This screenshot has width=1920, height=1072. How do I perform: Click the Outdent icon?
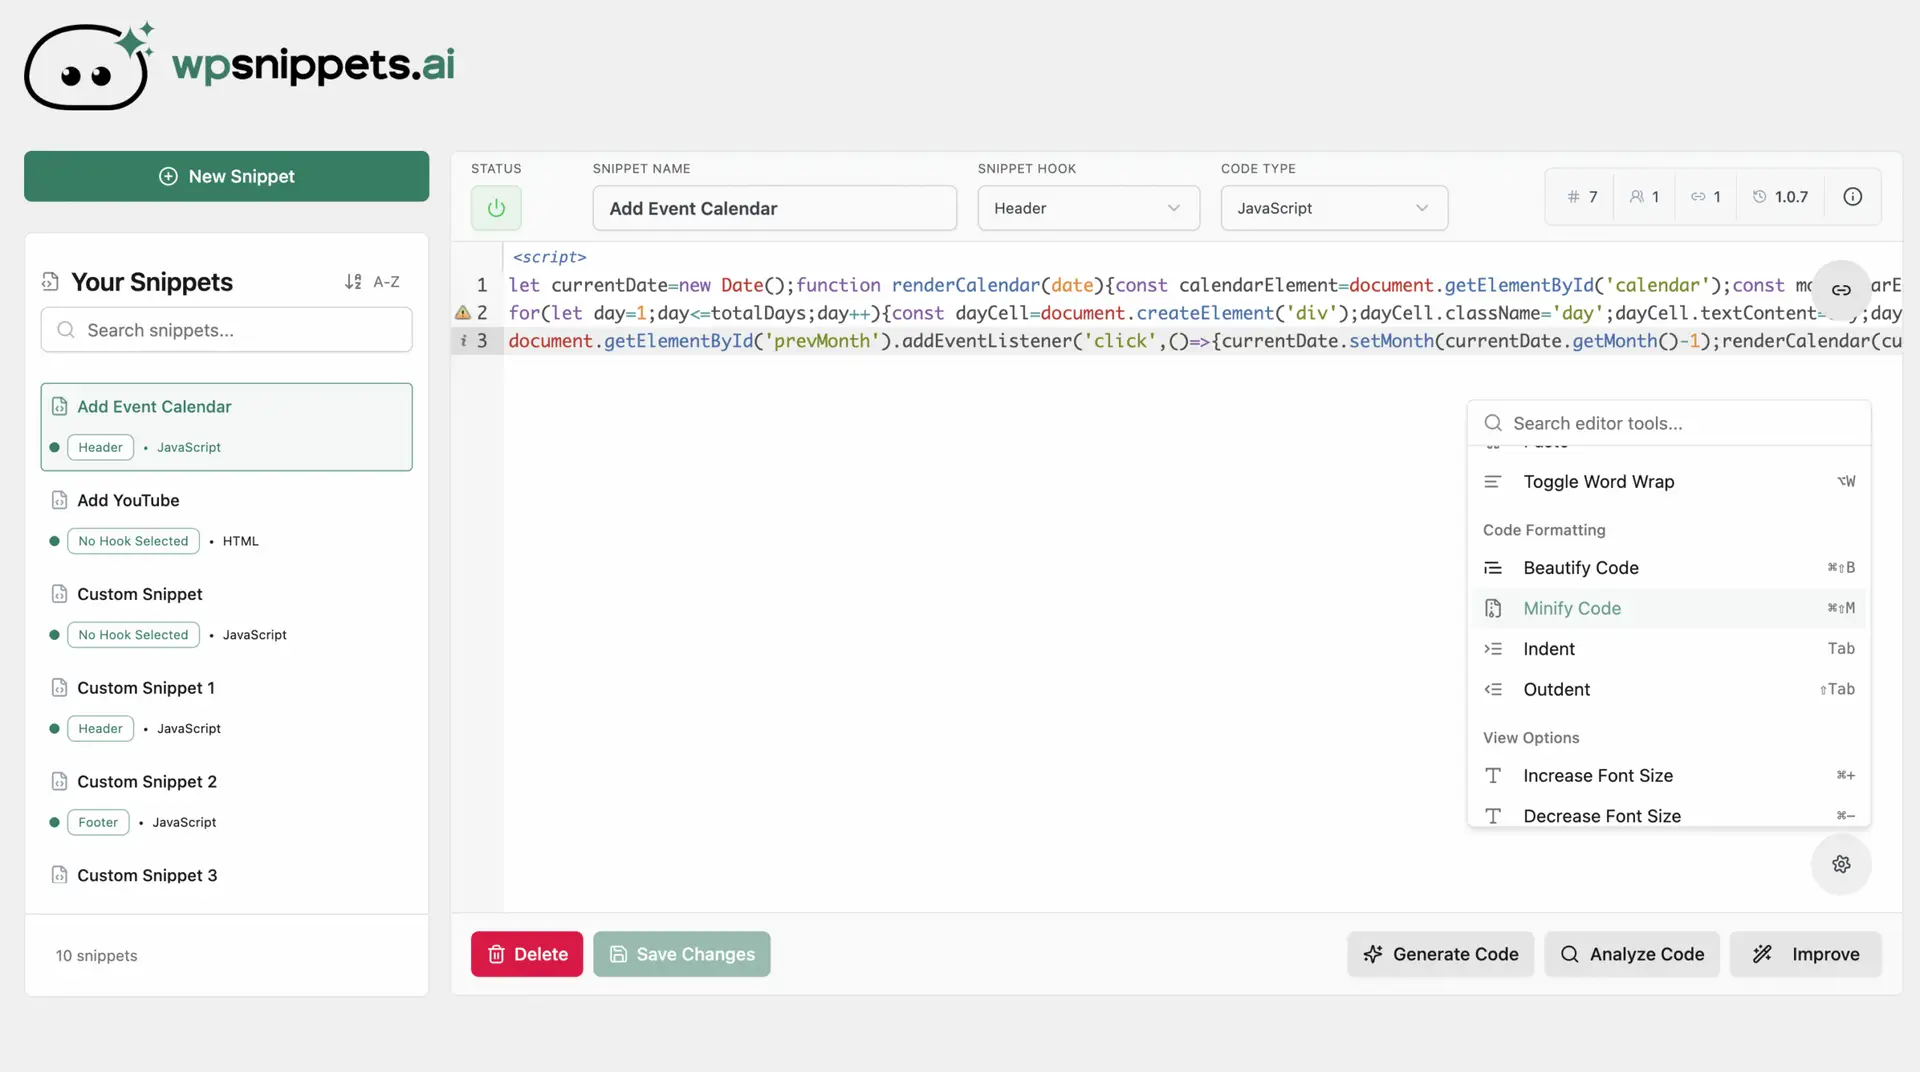[1493, 689]
